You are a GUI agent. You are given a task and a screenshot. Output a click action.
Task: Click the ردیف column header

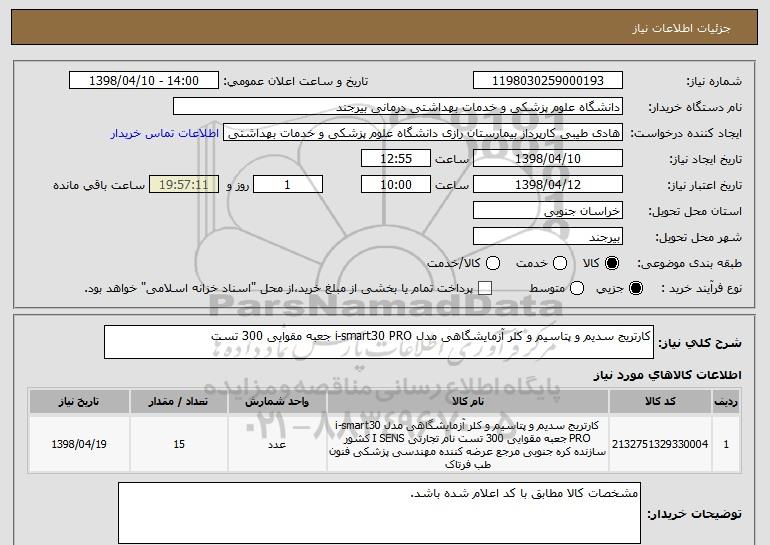coord(726,402)
